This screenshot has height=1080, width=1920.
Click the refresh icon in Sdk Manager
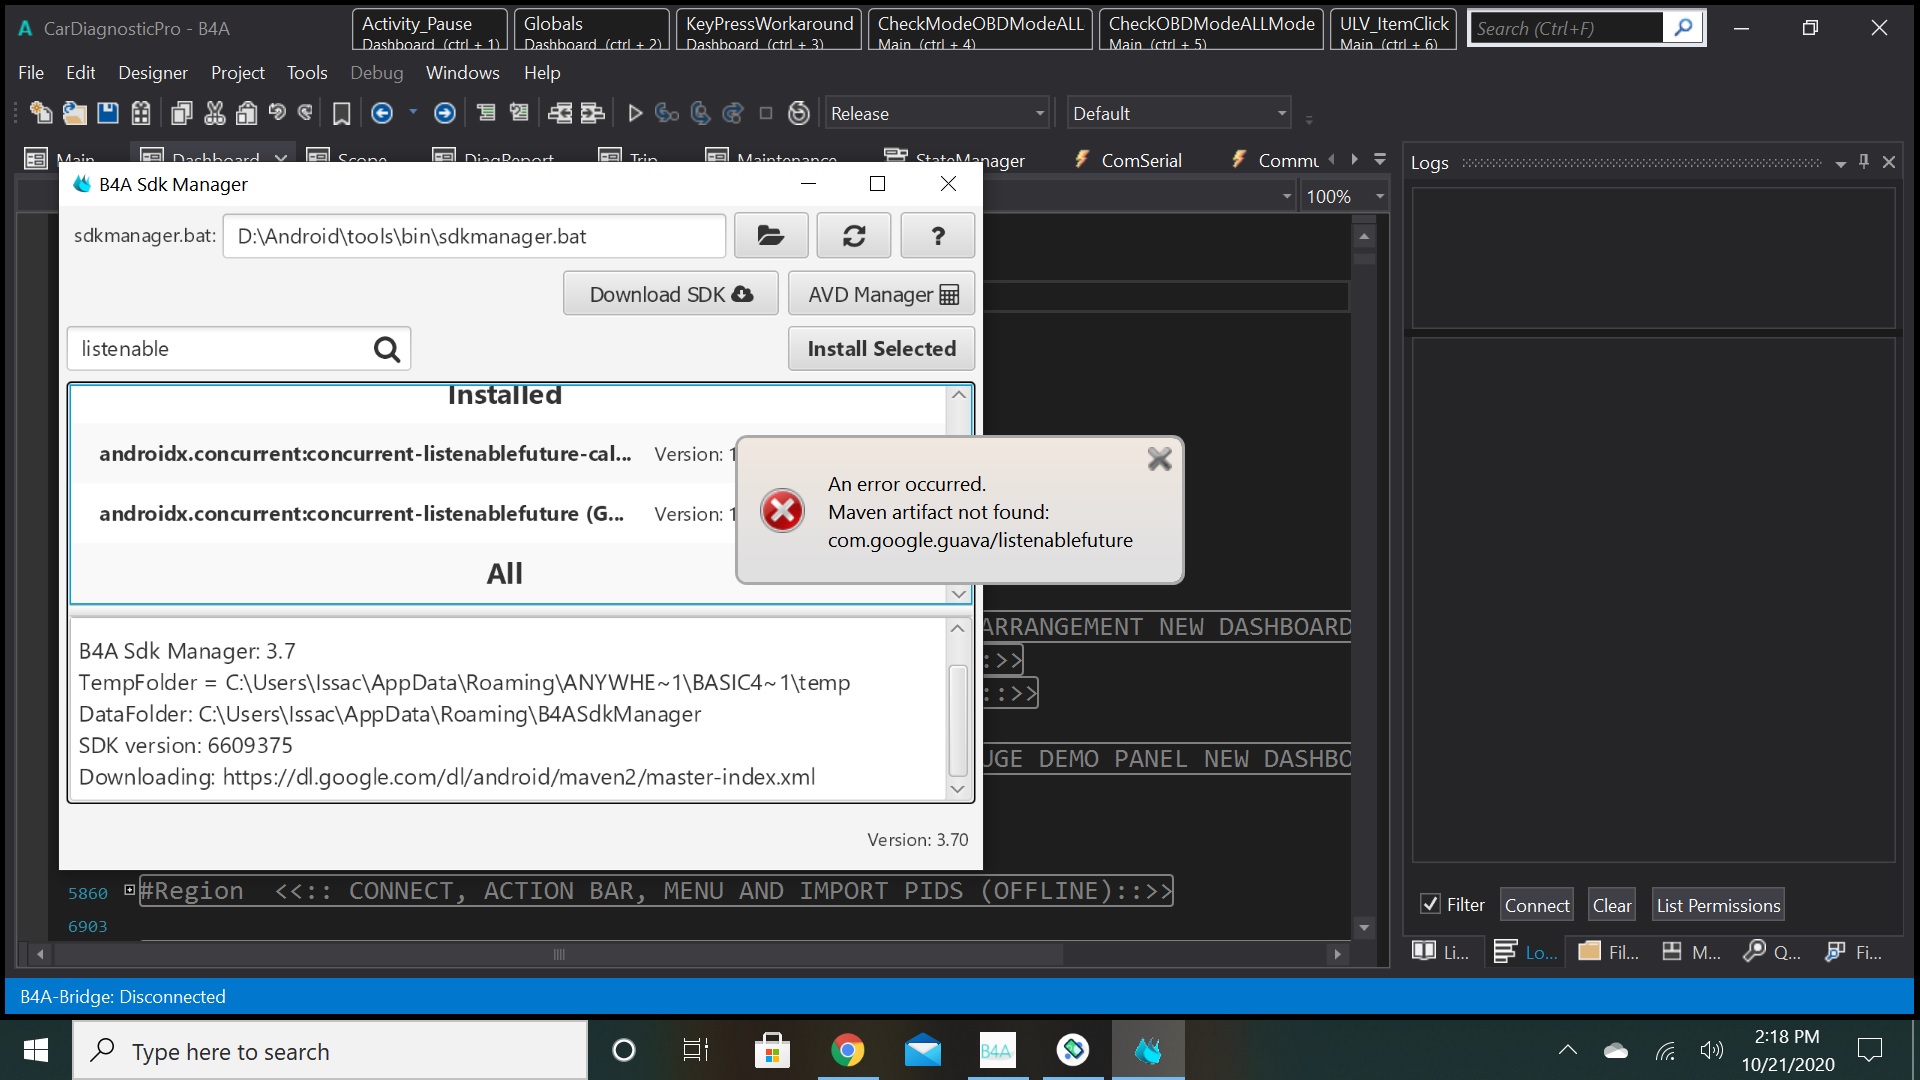pos(853,236)
